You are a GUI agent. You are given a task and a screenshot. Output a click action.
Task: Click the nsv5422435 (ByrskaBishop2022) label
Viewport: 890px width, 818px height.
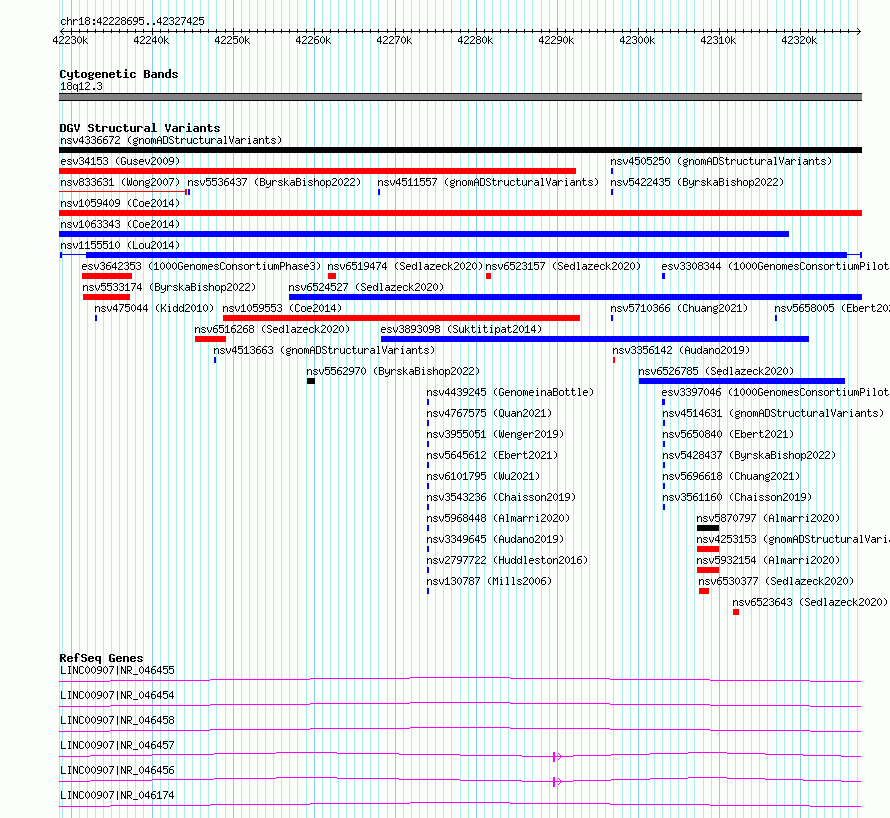tap(697, 182)
